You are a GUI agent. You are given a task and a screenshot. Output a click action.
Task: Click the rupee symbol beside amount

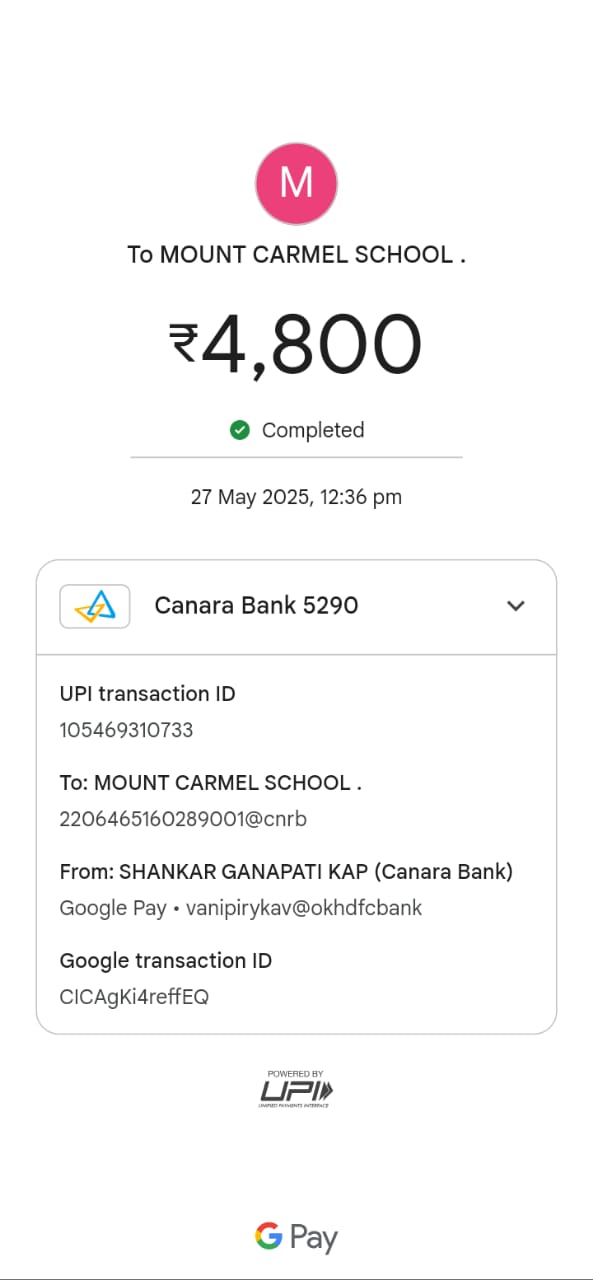183,343
